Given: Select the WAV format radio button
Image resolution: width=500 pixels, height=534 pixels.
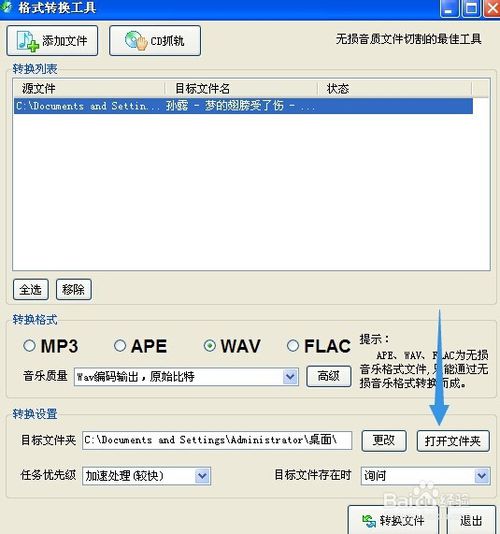Looking at the screenshot, I should [209, 346].
